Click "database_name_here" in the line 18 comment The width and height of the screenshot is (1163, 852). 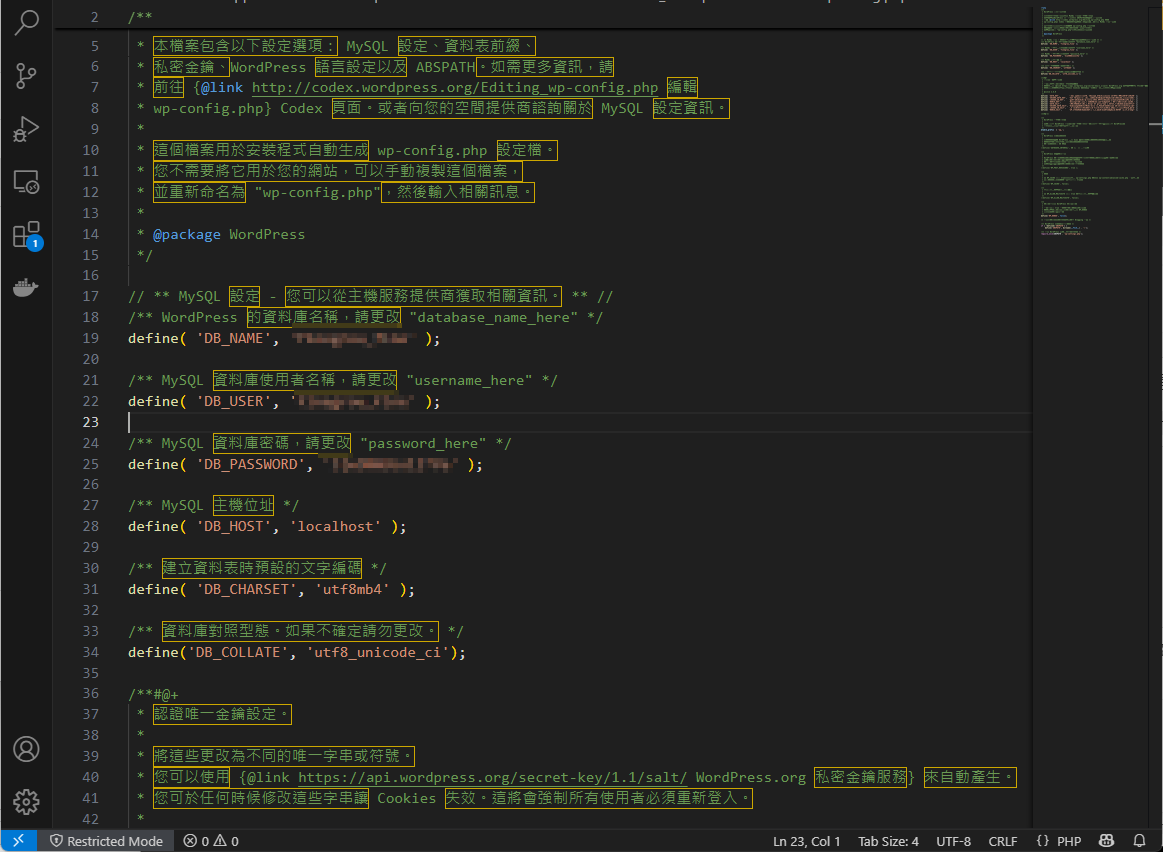pyautogui.click(x=493, y=317)
